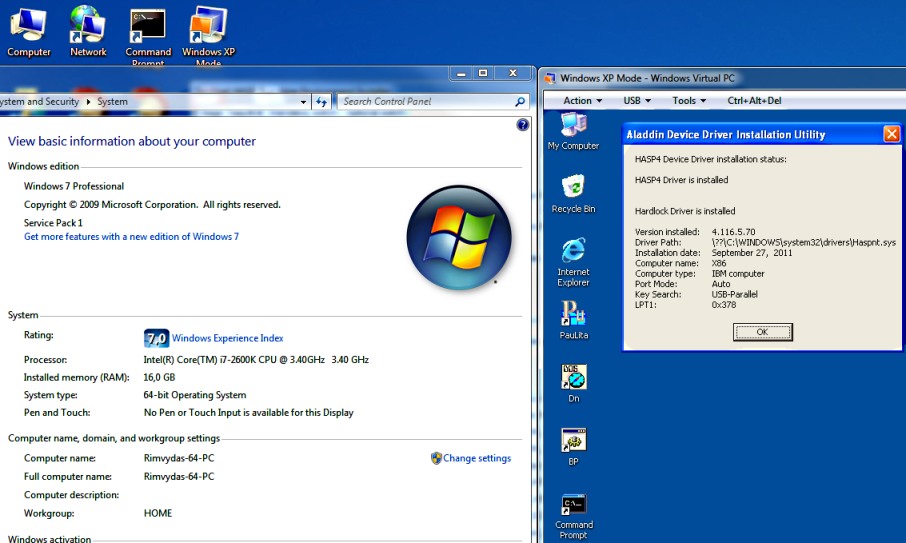Viewport: 906px width, 543px height.
Task: Click the shield icon beside Change settings
Action: [436, 458]
